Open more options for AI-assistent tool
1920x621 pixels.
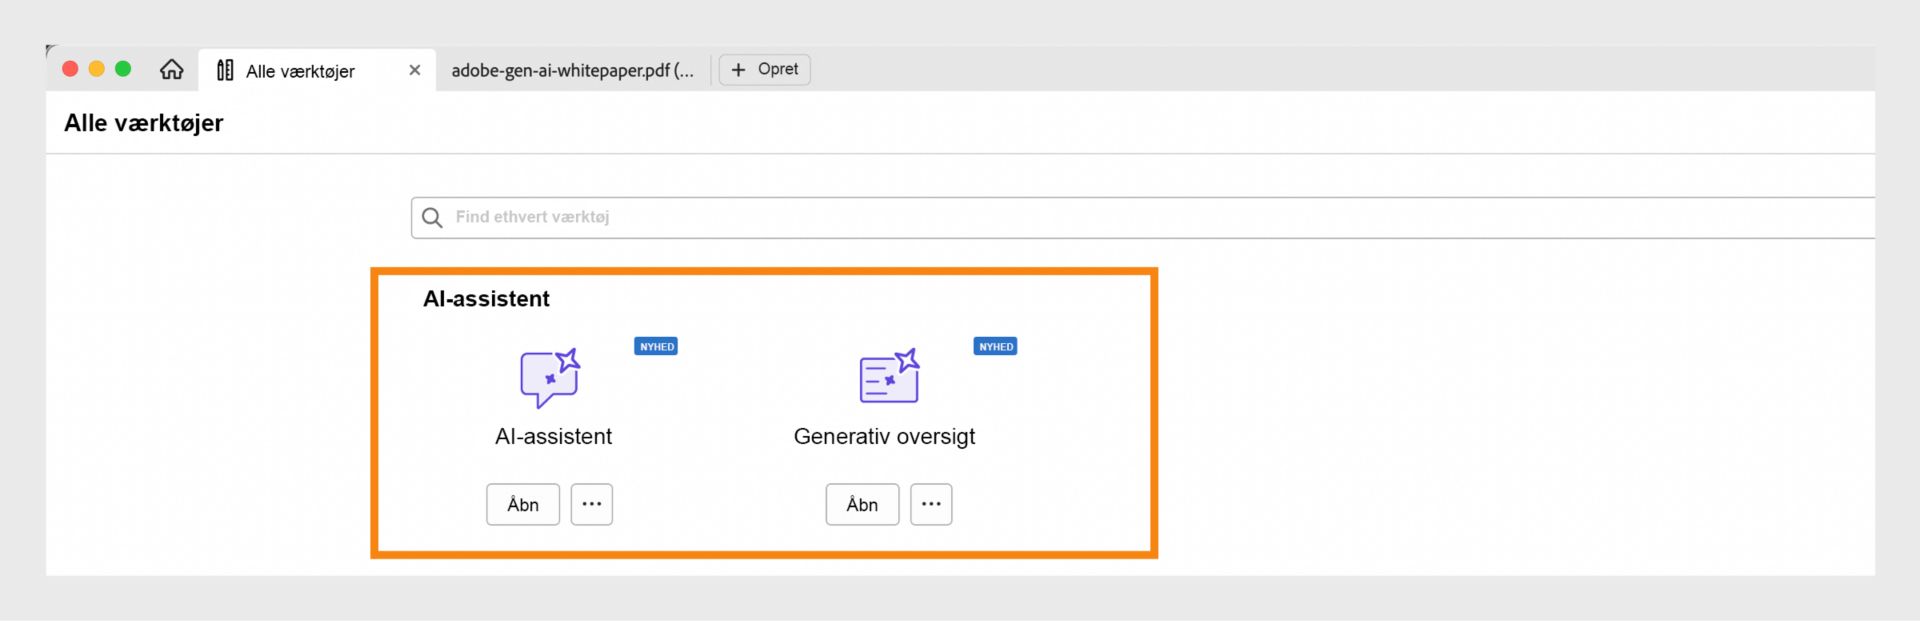click(x=592, y=504)
